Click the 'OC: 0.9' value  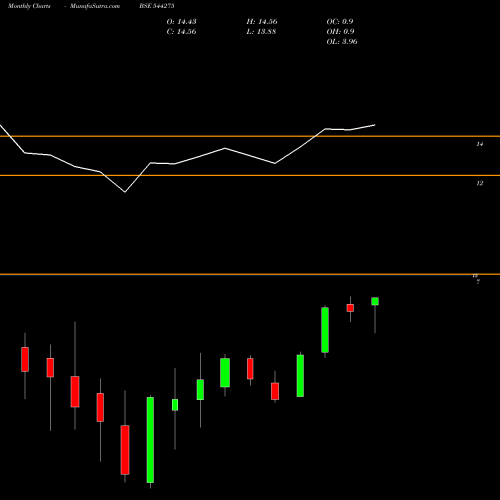pyautogui.click(x=340, y=22)
